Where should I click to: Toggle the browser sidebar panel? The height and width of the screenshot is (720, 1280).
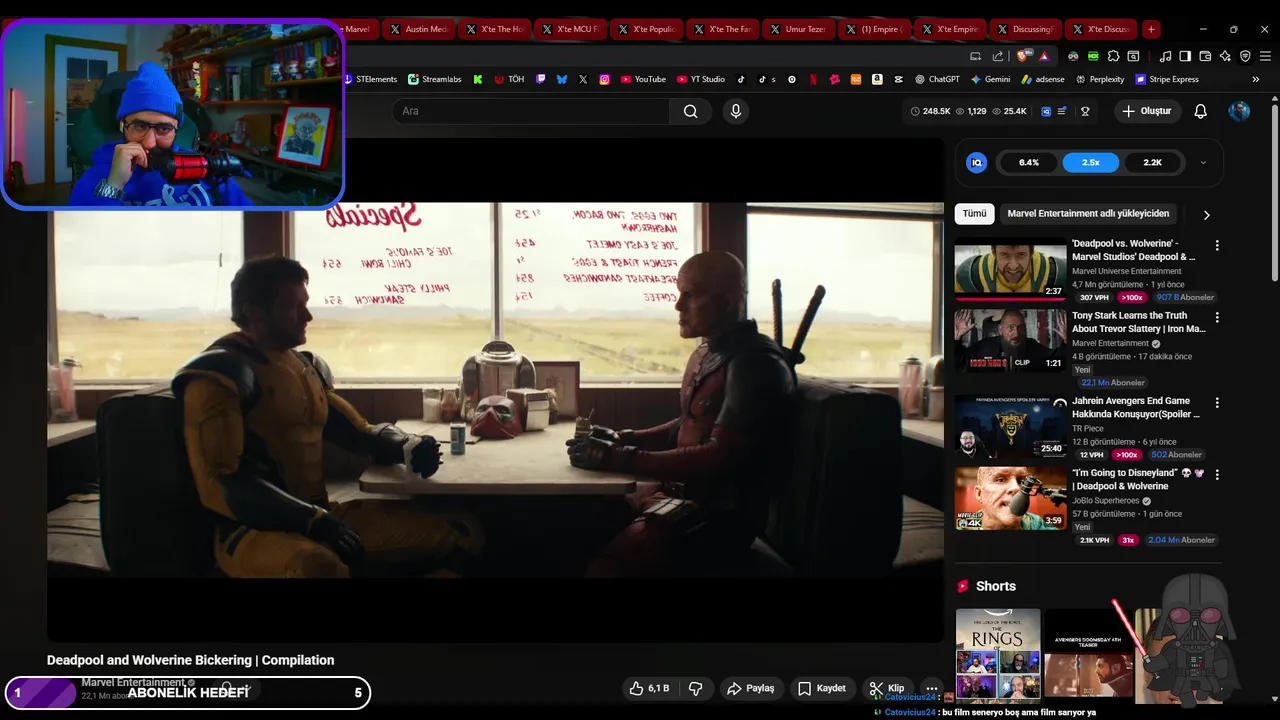[x=1185, y=56]
